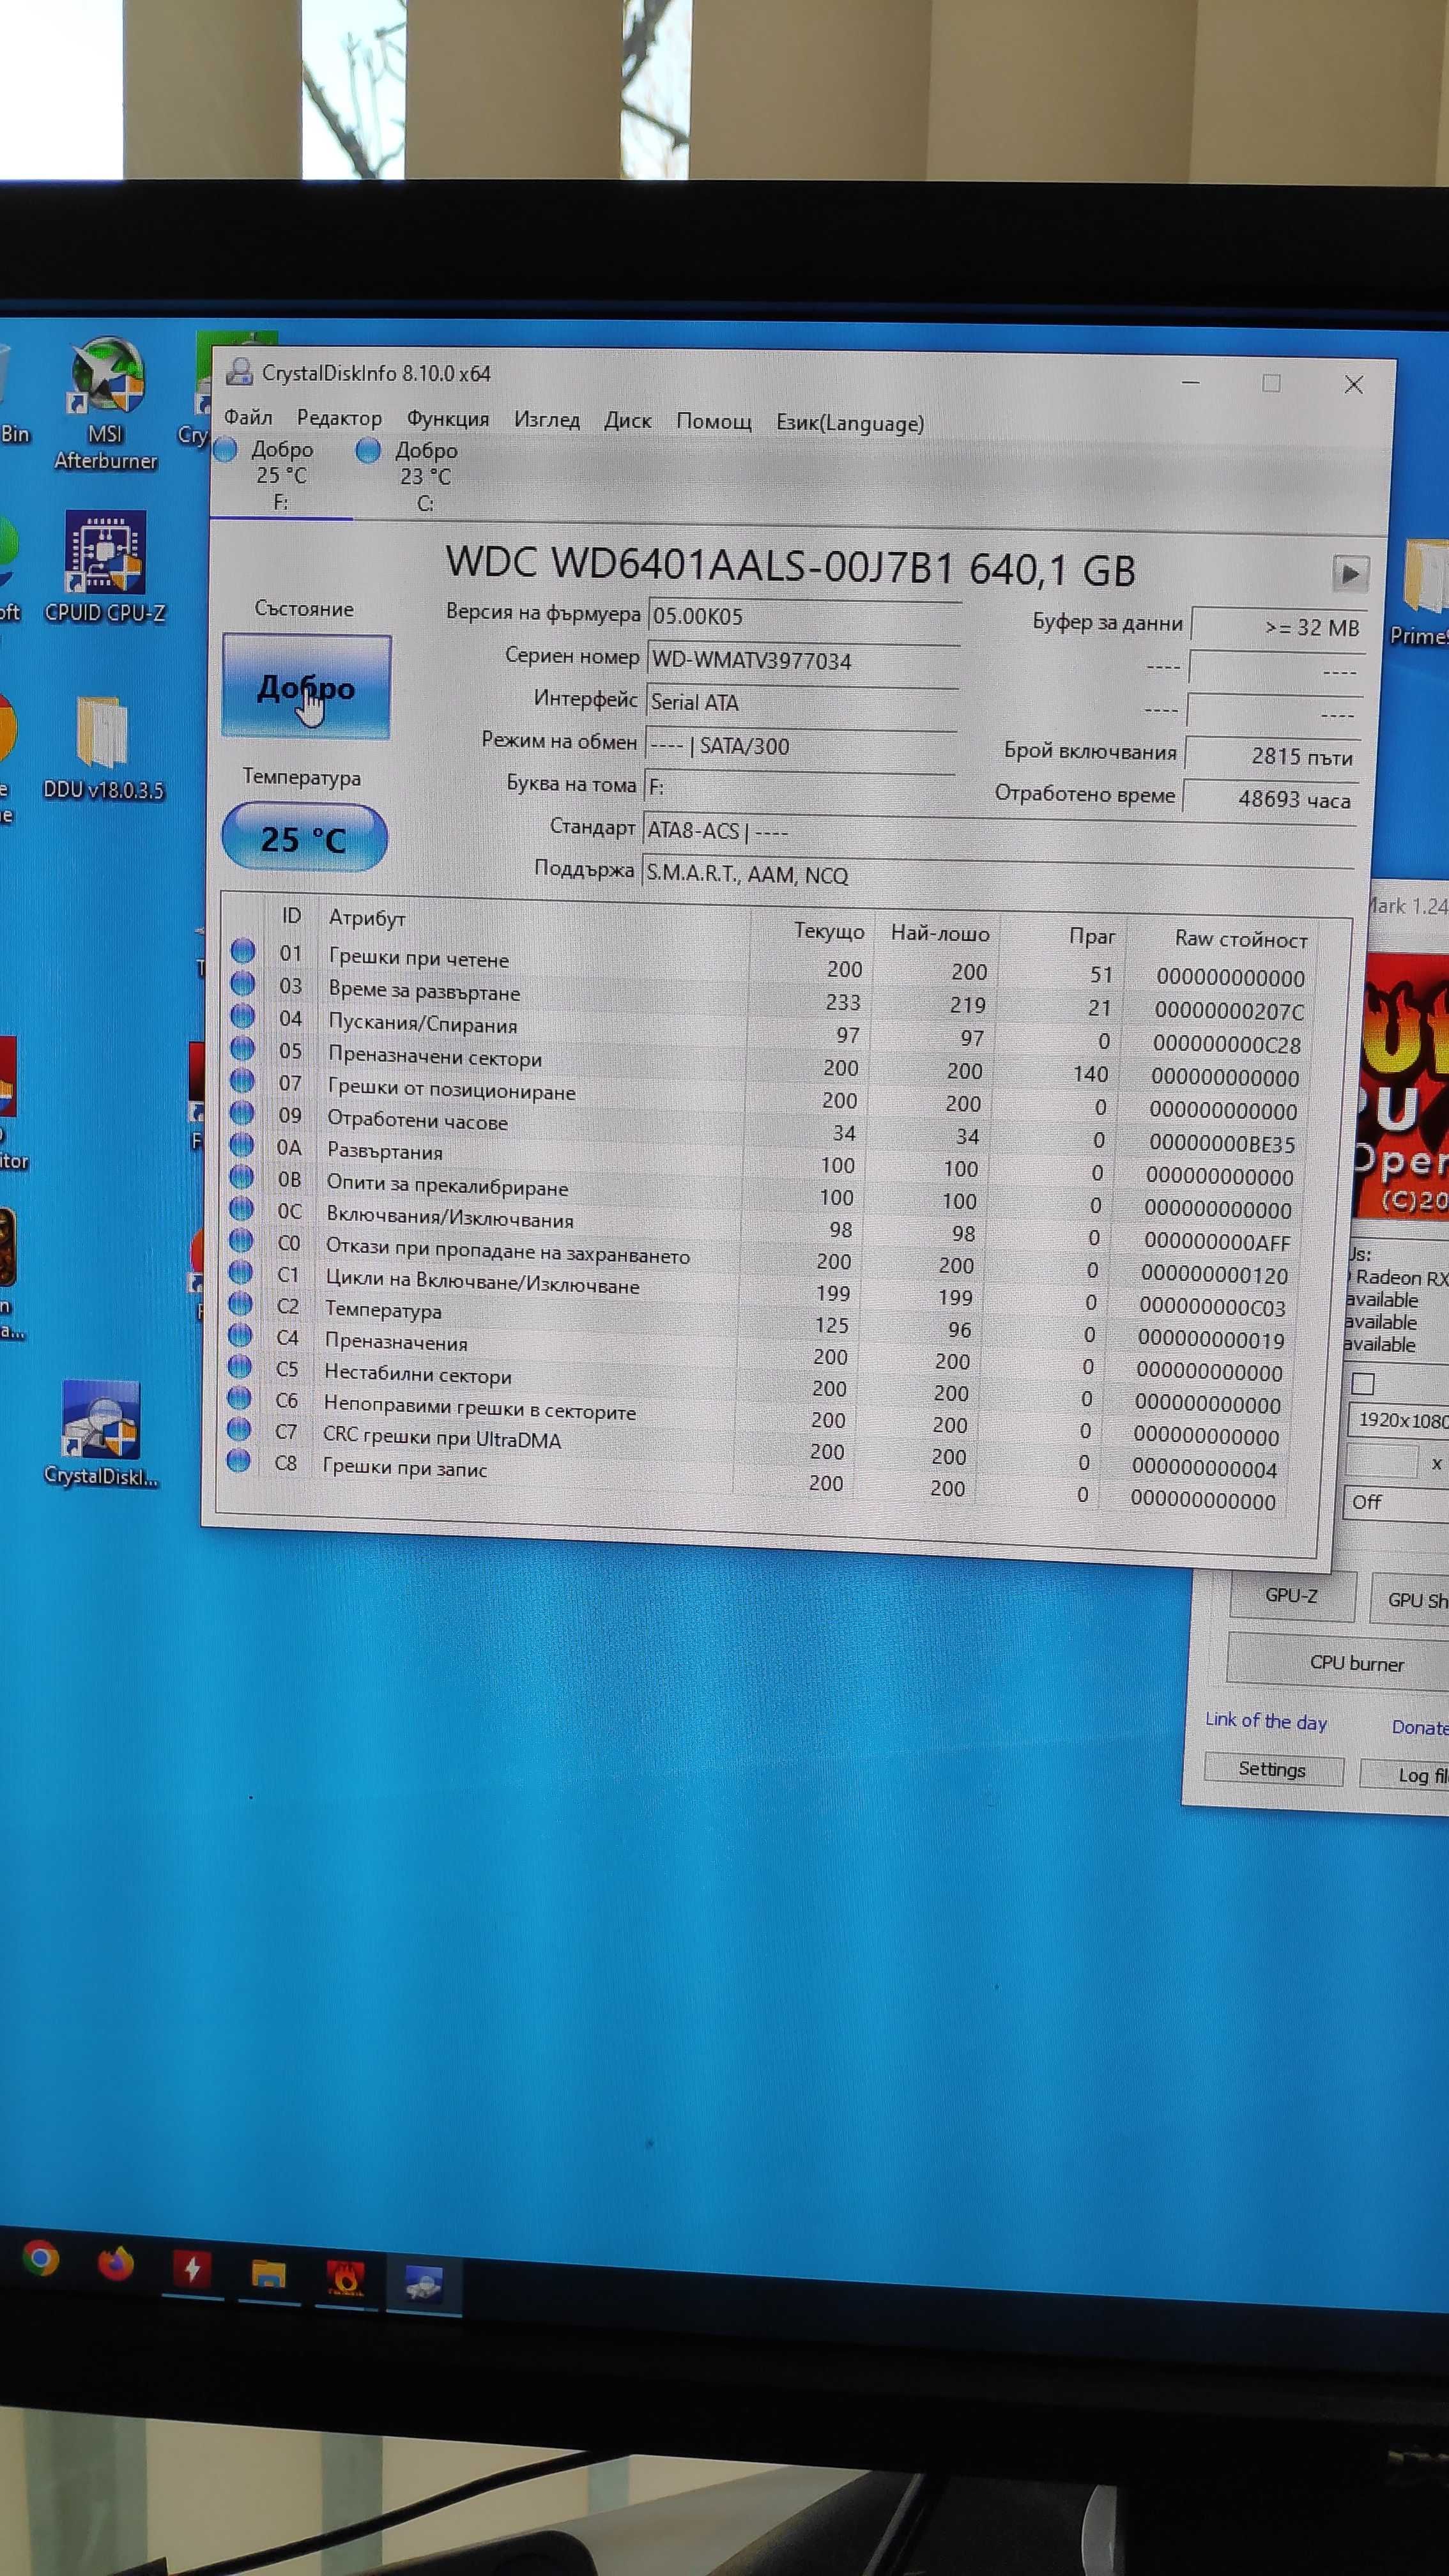Click the CrystalDiskInfo title bar app icon

239,372
